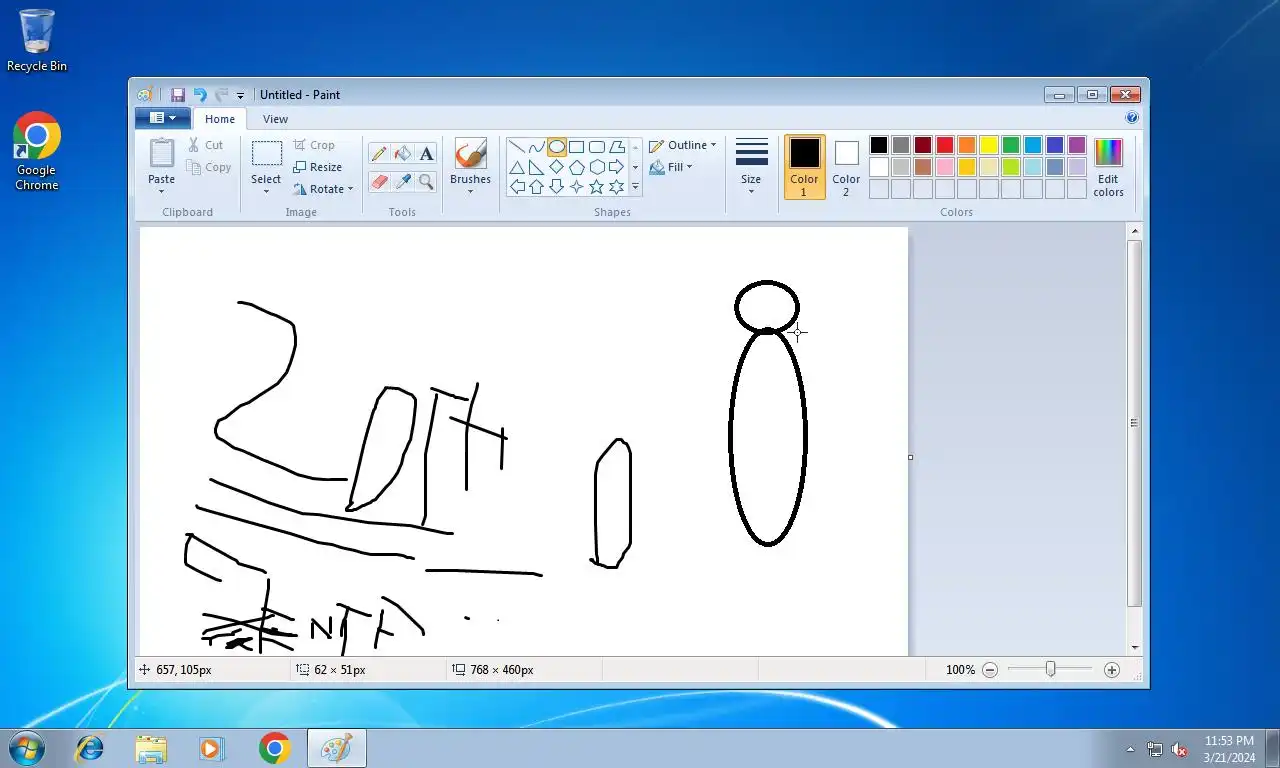Choose the Curve shape
The width and height of the screenshot is (1280, 768).
click(x=537, y=147)
